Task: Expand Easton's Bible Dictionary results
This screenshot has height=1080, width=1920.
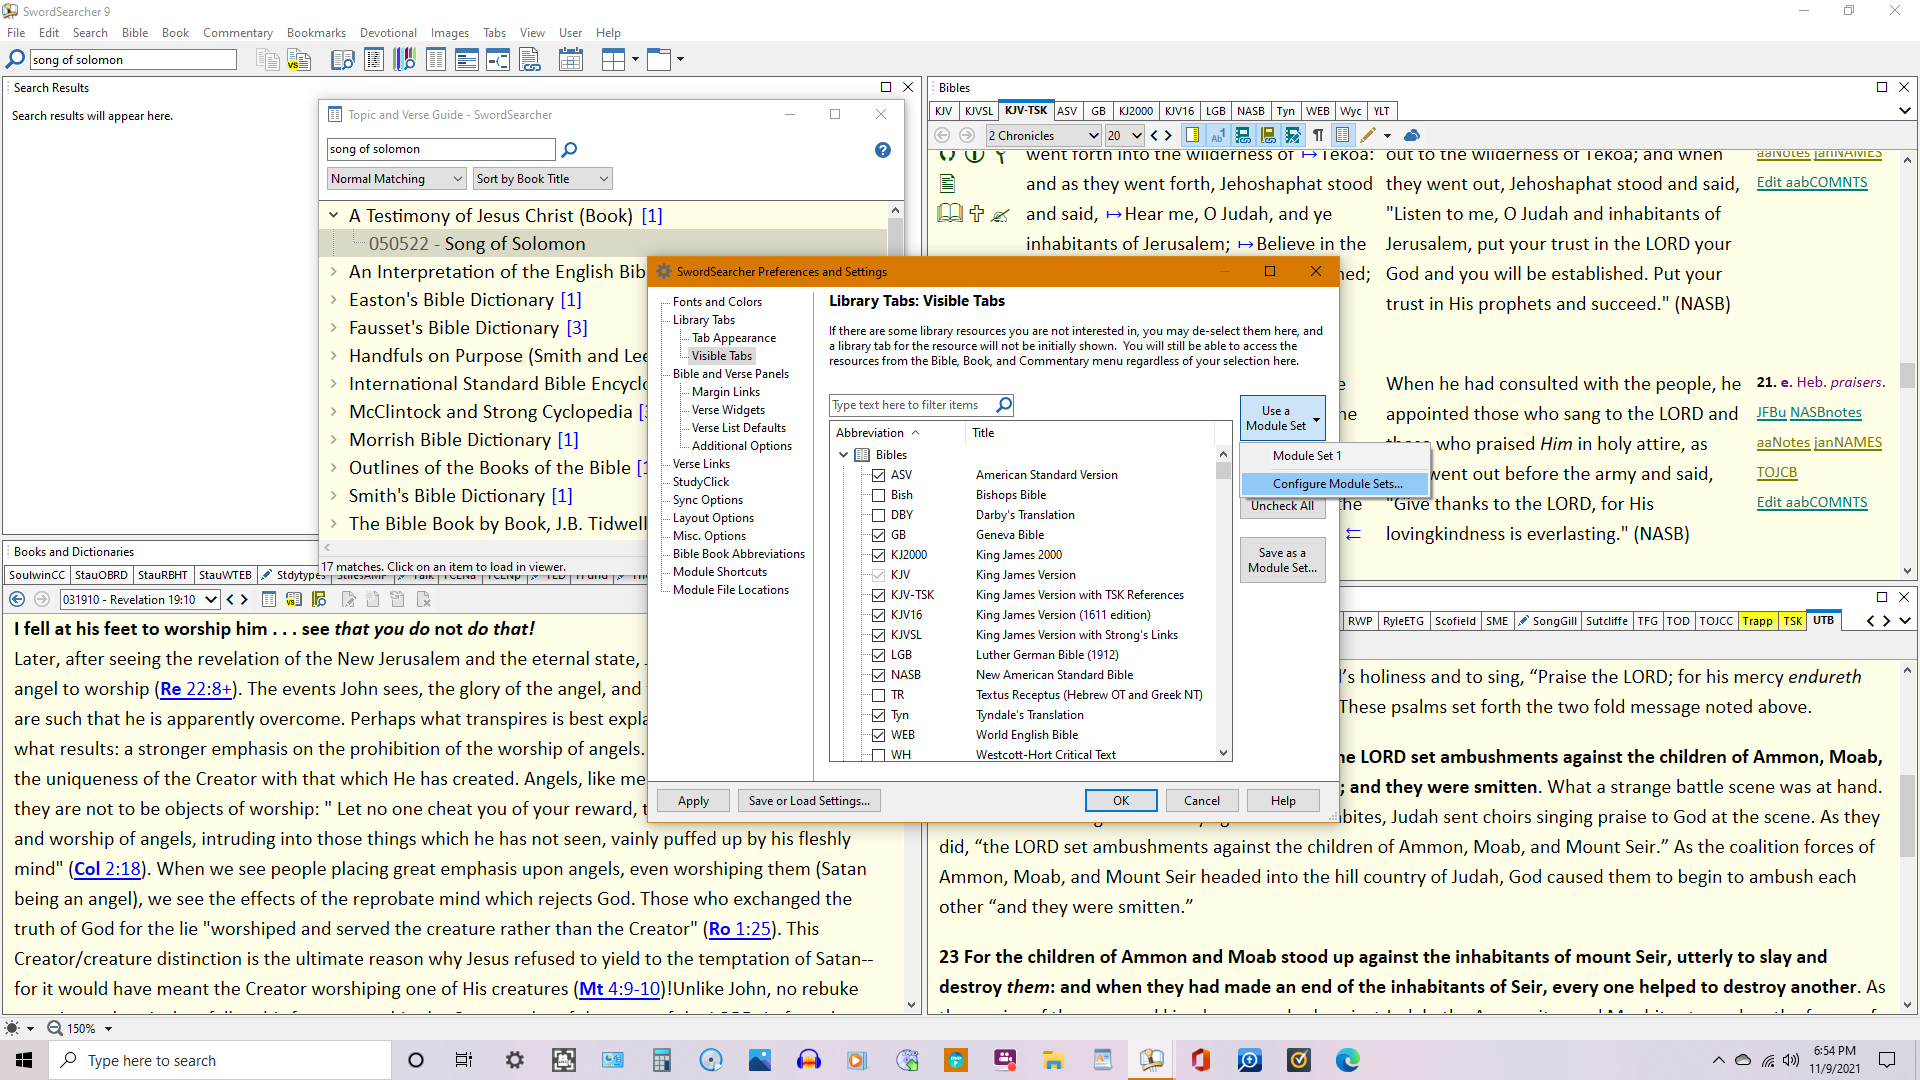Action: tap(334, 300)
